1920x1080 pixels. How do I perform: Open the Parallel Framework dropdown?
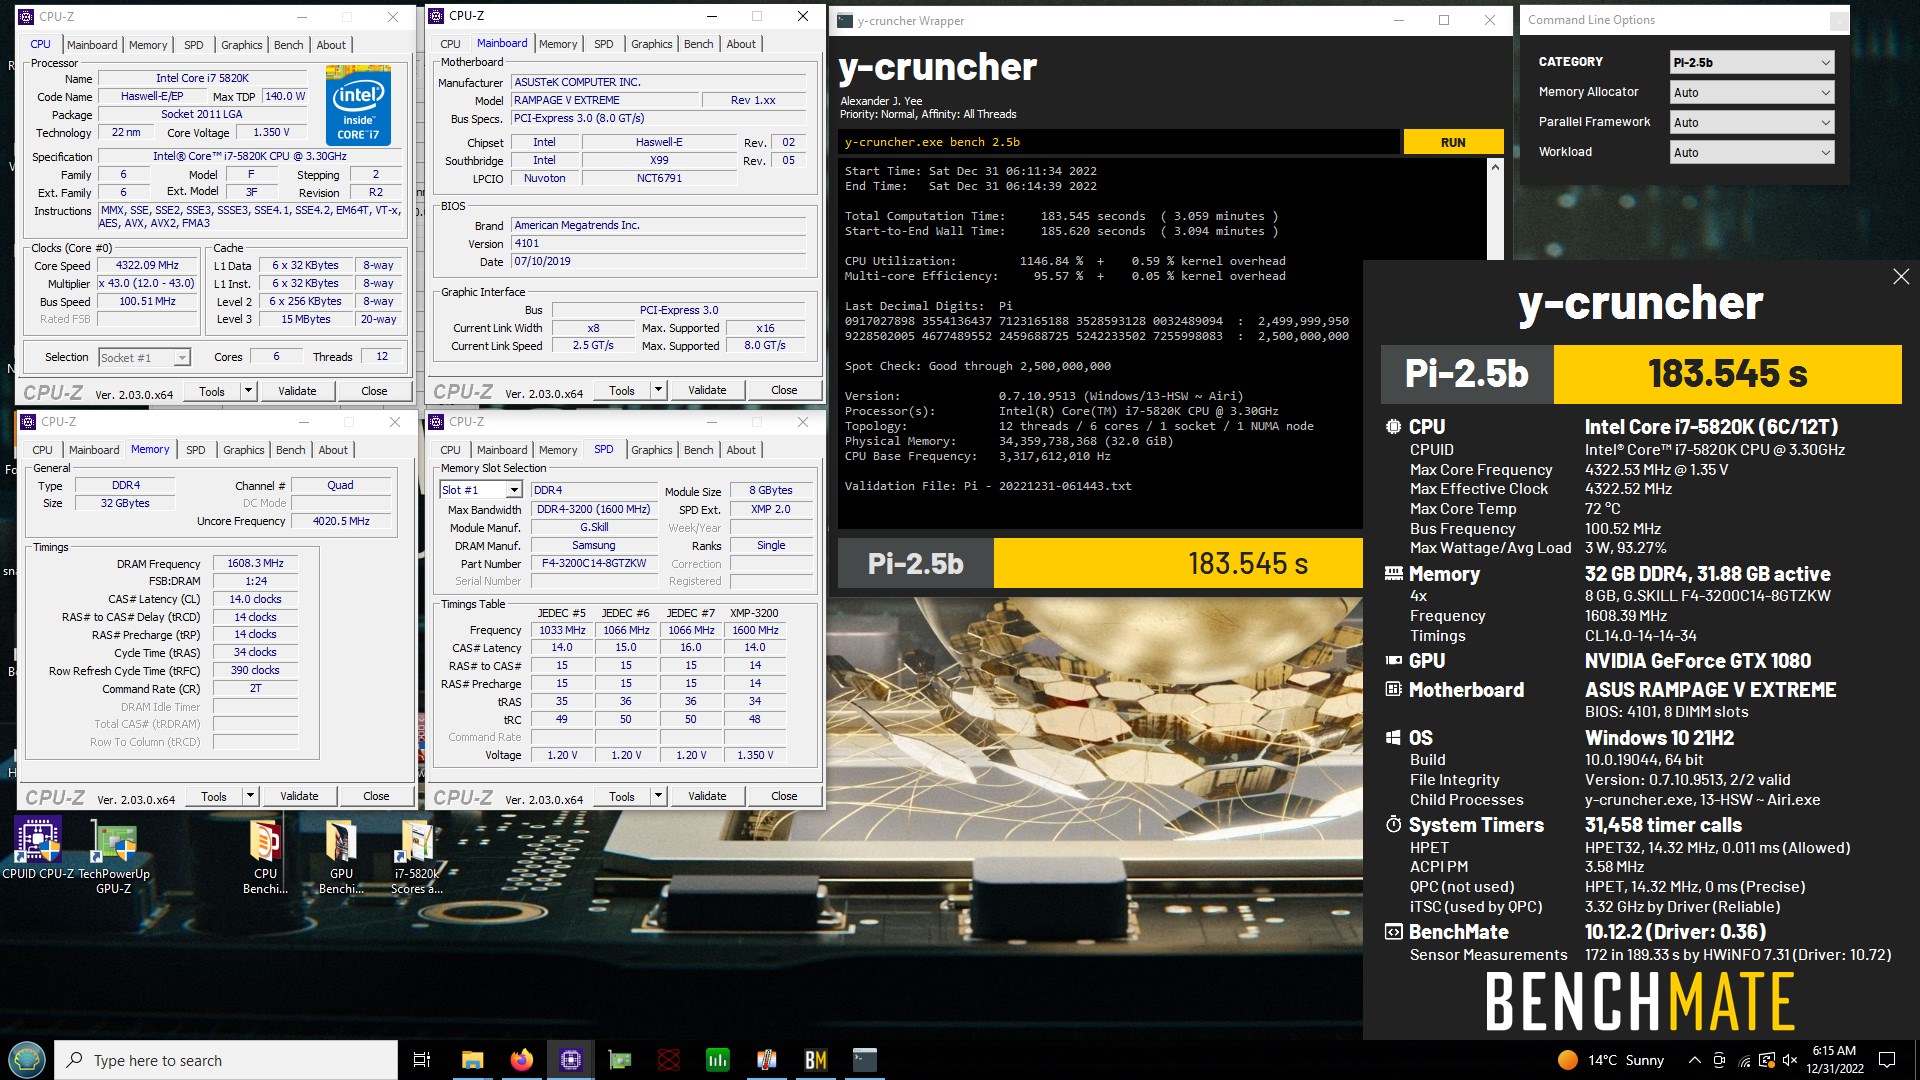pyautogui.click(x=1752, y=122)
